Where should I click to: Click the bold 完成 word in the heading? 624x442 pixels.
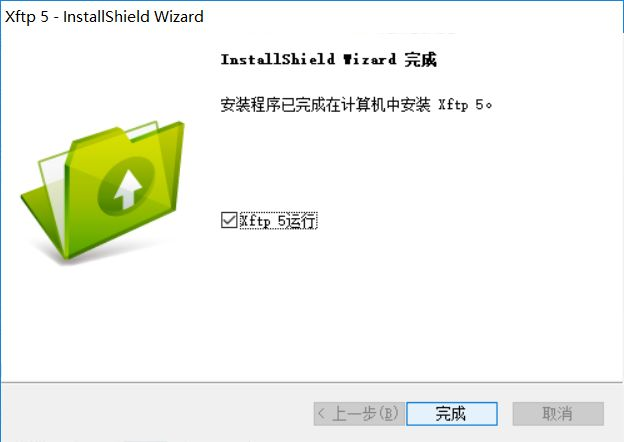[x=421, y=60]
